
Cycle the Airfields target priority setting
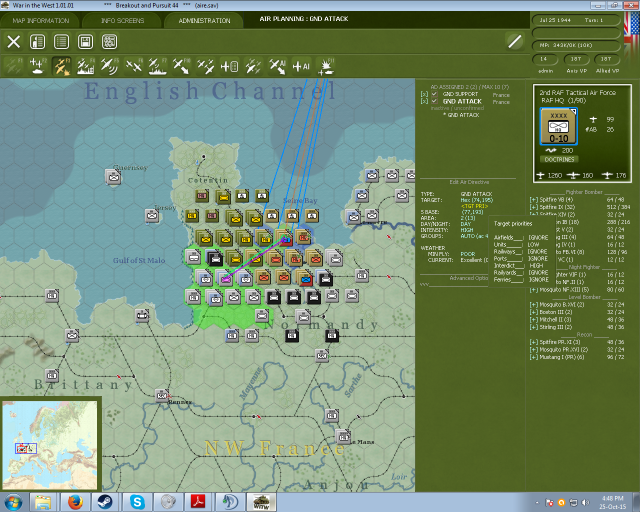pyautogui.click(x=538, y=238)
